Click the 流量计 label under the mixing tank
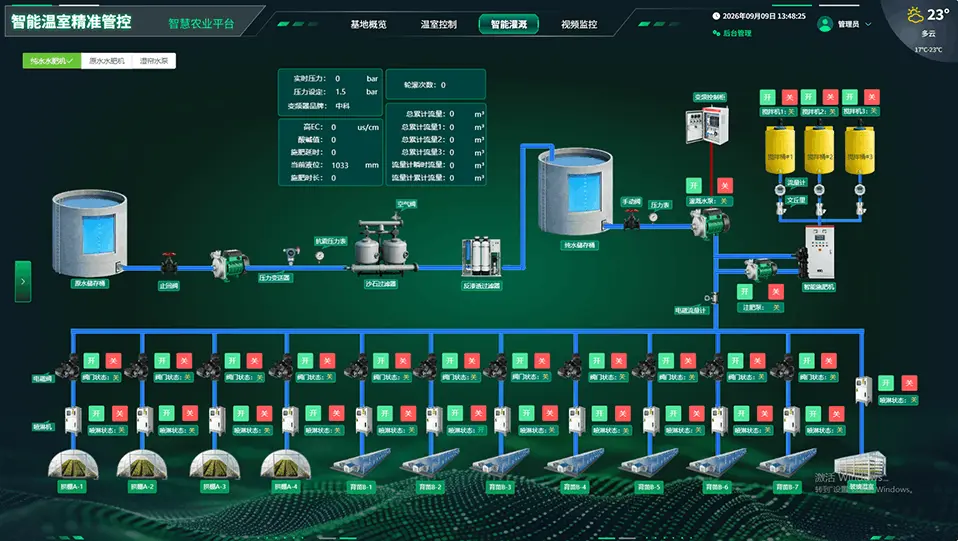Image resolution: width=958 pixels, height=541 pixels. click(x=796, y=182)
